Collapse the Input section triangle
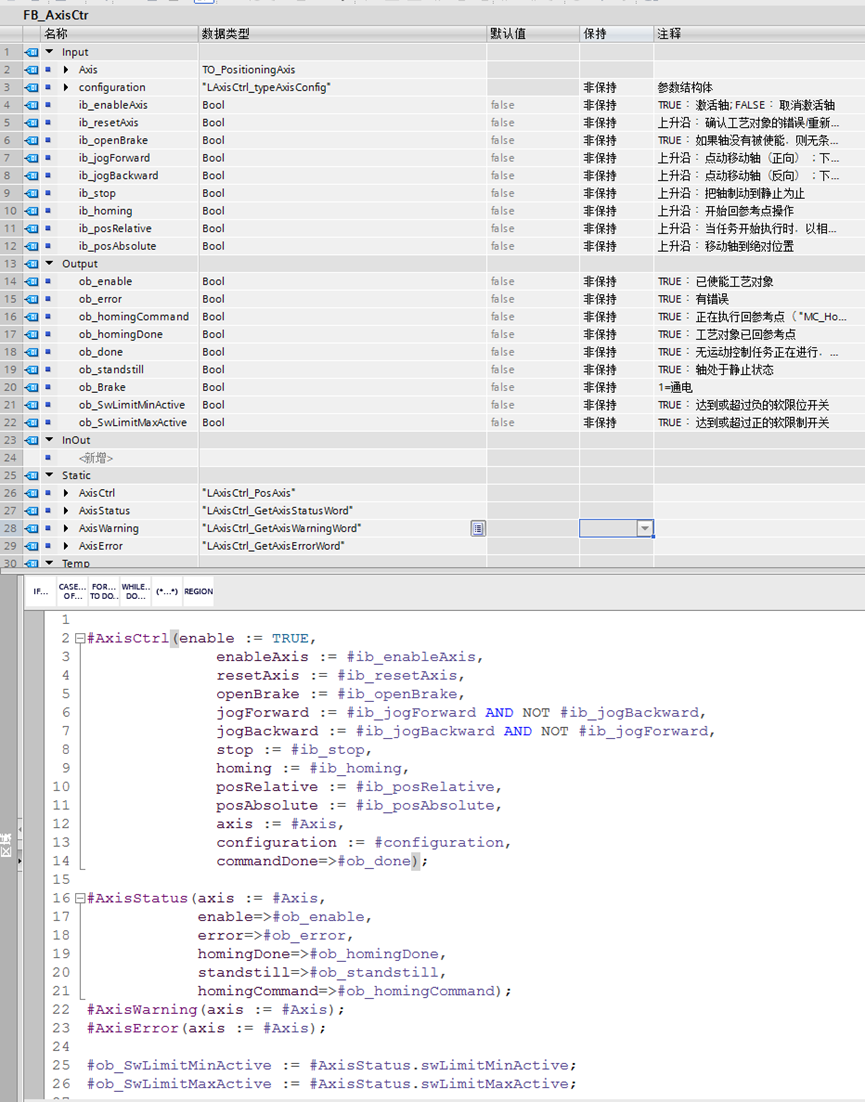Viewport: 865px width, 1102px height. (x=49, y=51)
